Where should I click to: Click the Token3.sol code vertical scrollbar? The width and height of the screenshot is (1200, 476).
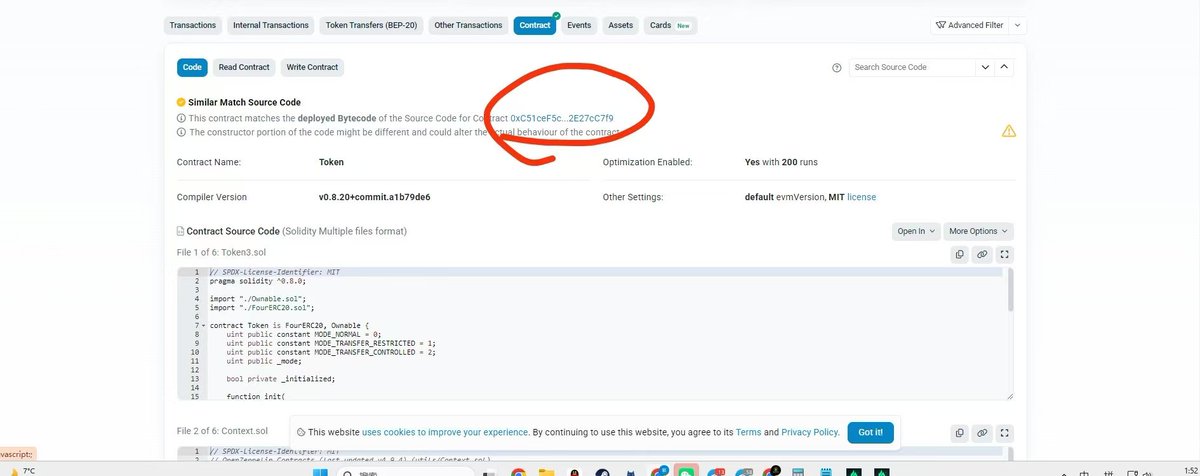coord(1010,290)
